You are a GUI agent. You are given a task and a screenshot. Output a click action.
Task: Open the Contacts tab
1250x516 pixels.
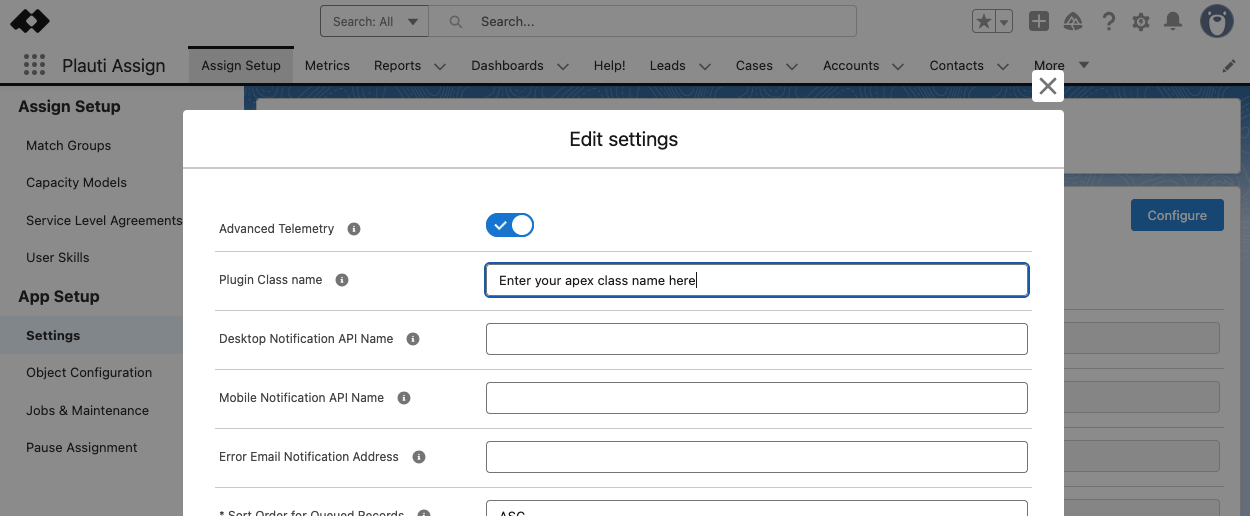[x=956, y=65]
